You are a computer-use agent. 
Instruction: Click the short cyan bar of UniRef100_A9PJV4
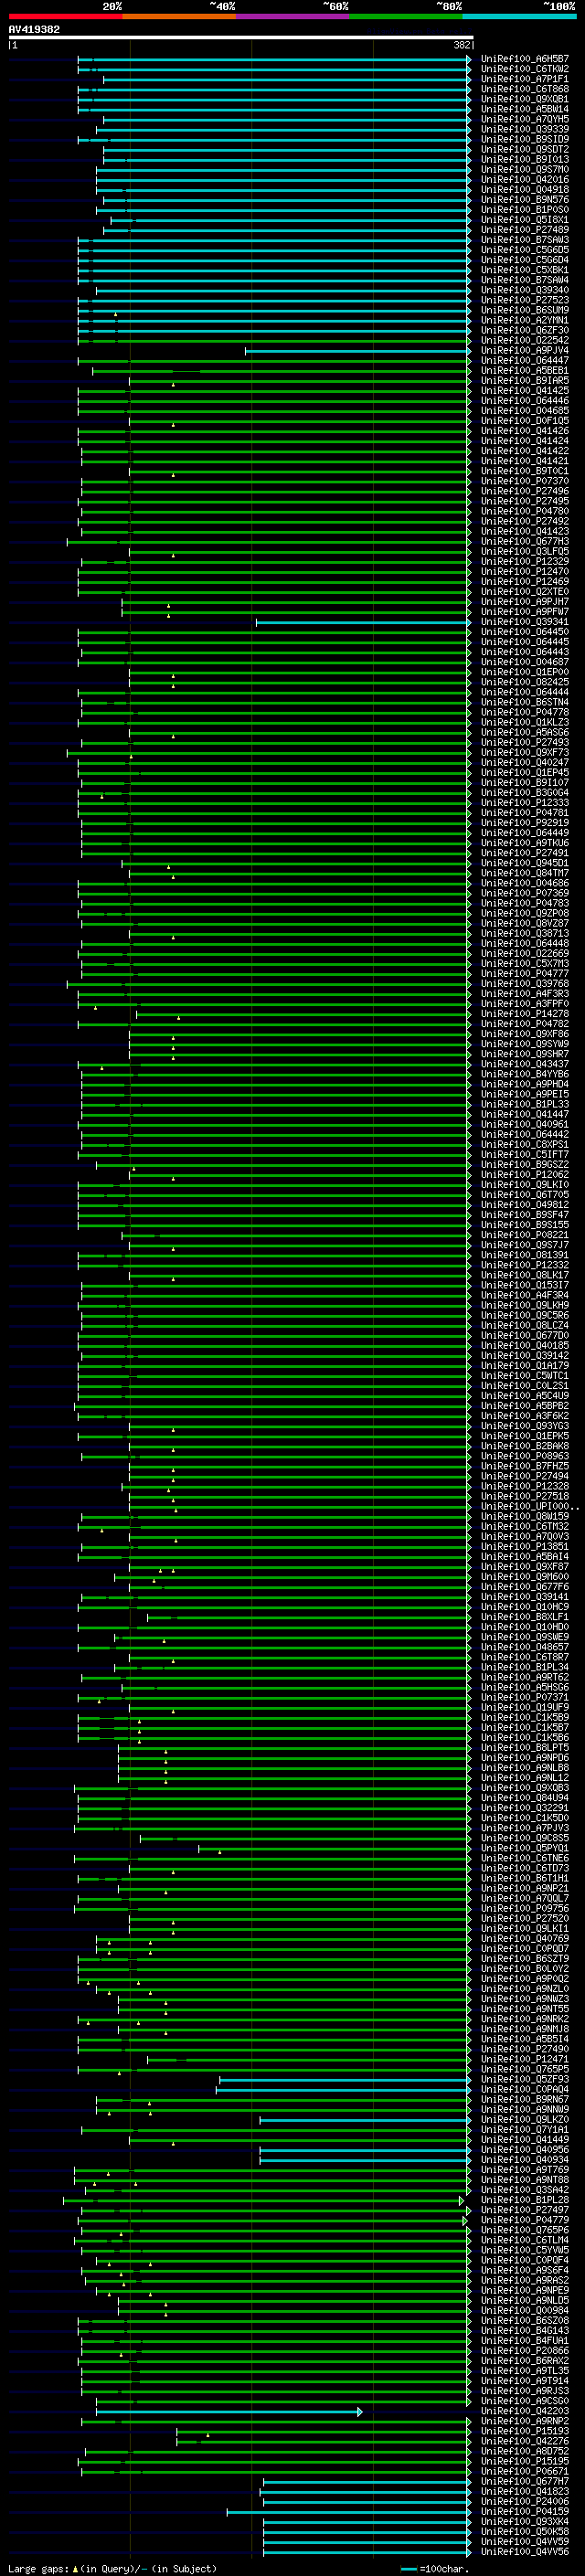(357, 351)
